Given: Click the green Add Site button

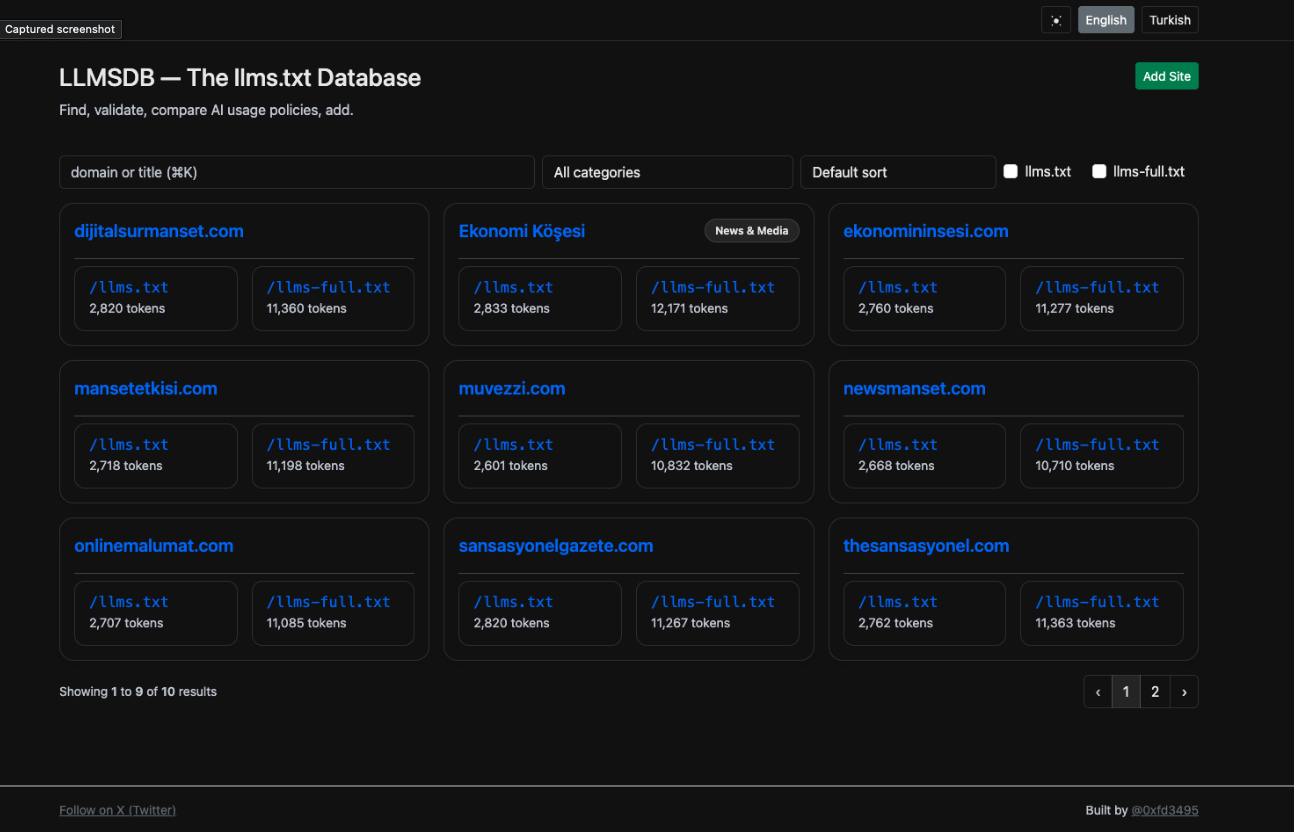Looking at the screenshot, I should (x=1166, y=76).
